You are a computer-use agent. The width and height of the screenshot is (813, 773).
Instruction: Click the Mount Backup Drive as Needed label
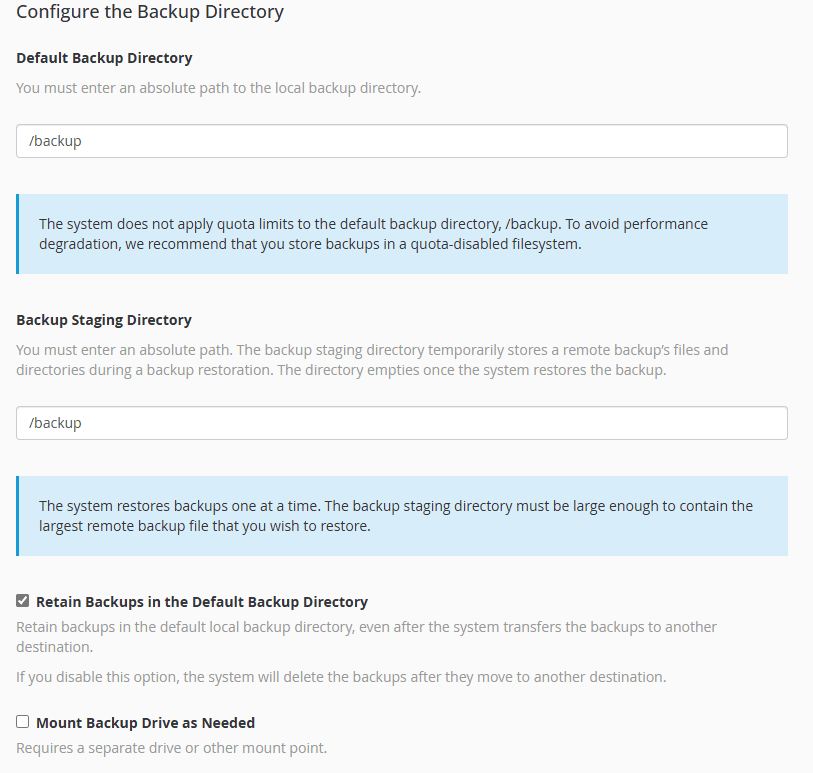click(145, 723)
